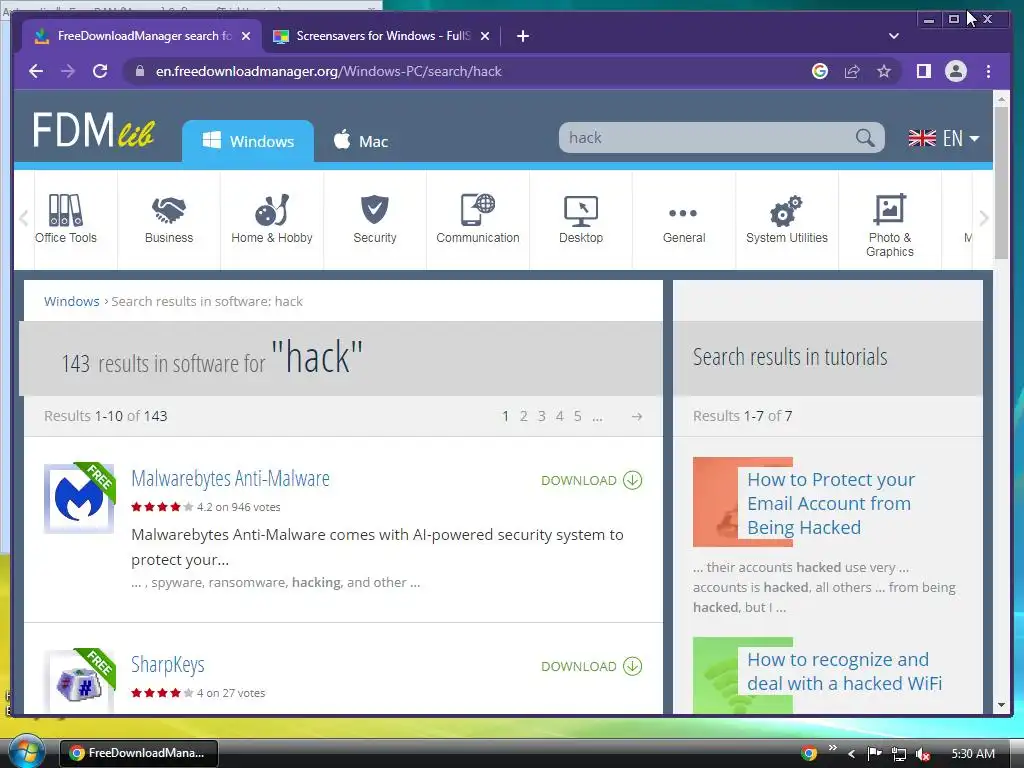The image size is (1024, 768).
Task: Click the next page arrow in pagination
Action: click(x=637, y=416)
